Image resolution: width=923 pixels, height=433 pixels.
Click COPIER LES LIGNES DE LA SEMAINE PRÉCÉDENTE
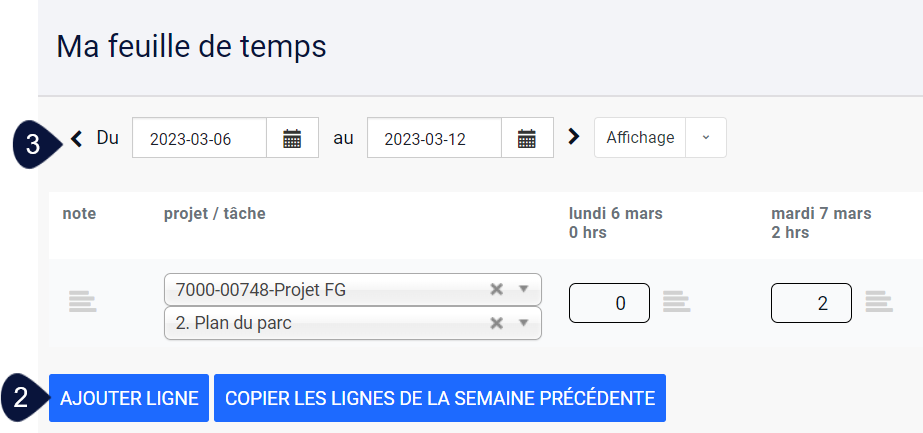click(440, 398)
